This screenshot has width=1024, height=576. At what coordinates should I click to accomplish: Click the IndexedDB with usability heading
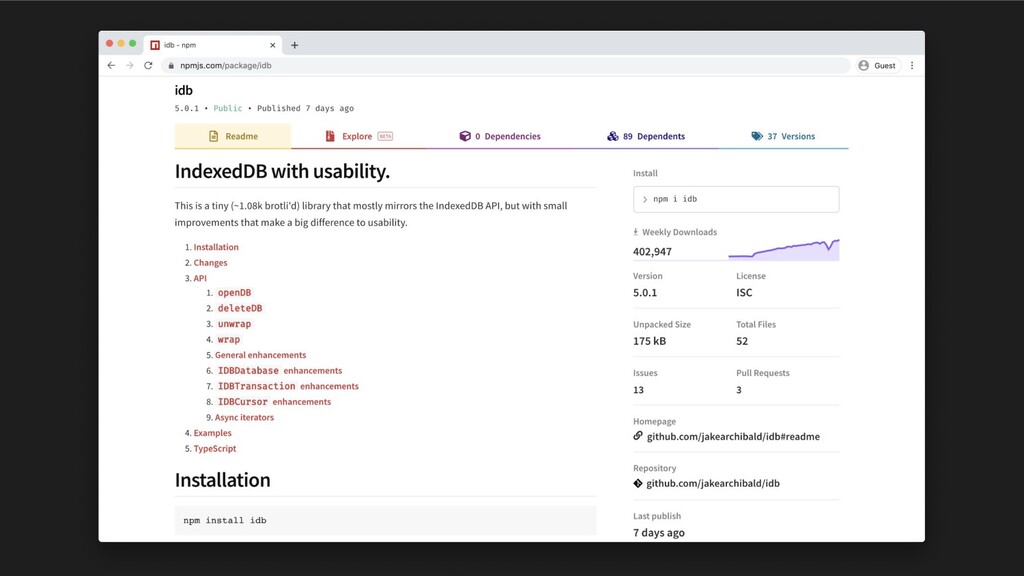coord(282,171)
